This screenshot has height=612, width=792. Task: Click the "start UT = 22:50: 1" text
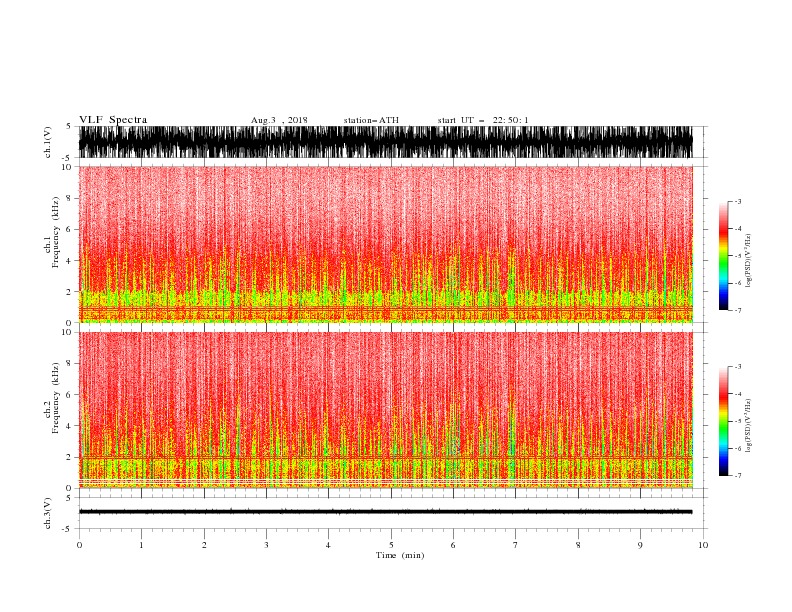(483, 120)
